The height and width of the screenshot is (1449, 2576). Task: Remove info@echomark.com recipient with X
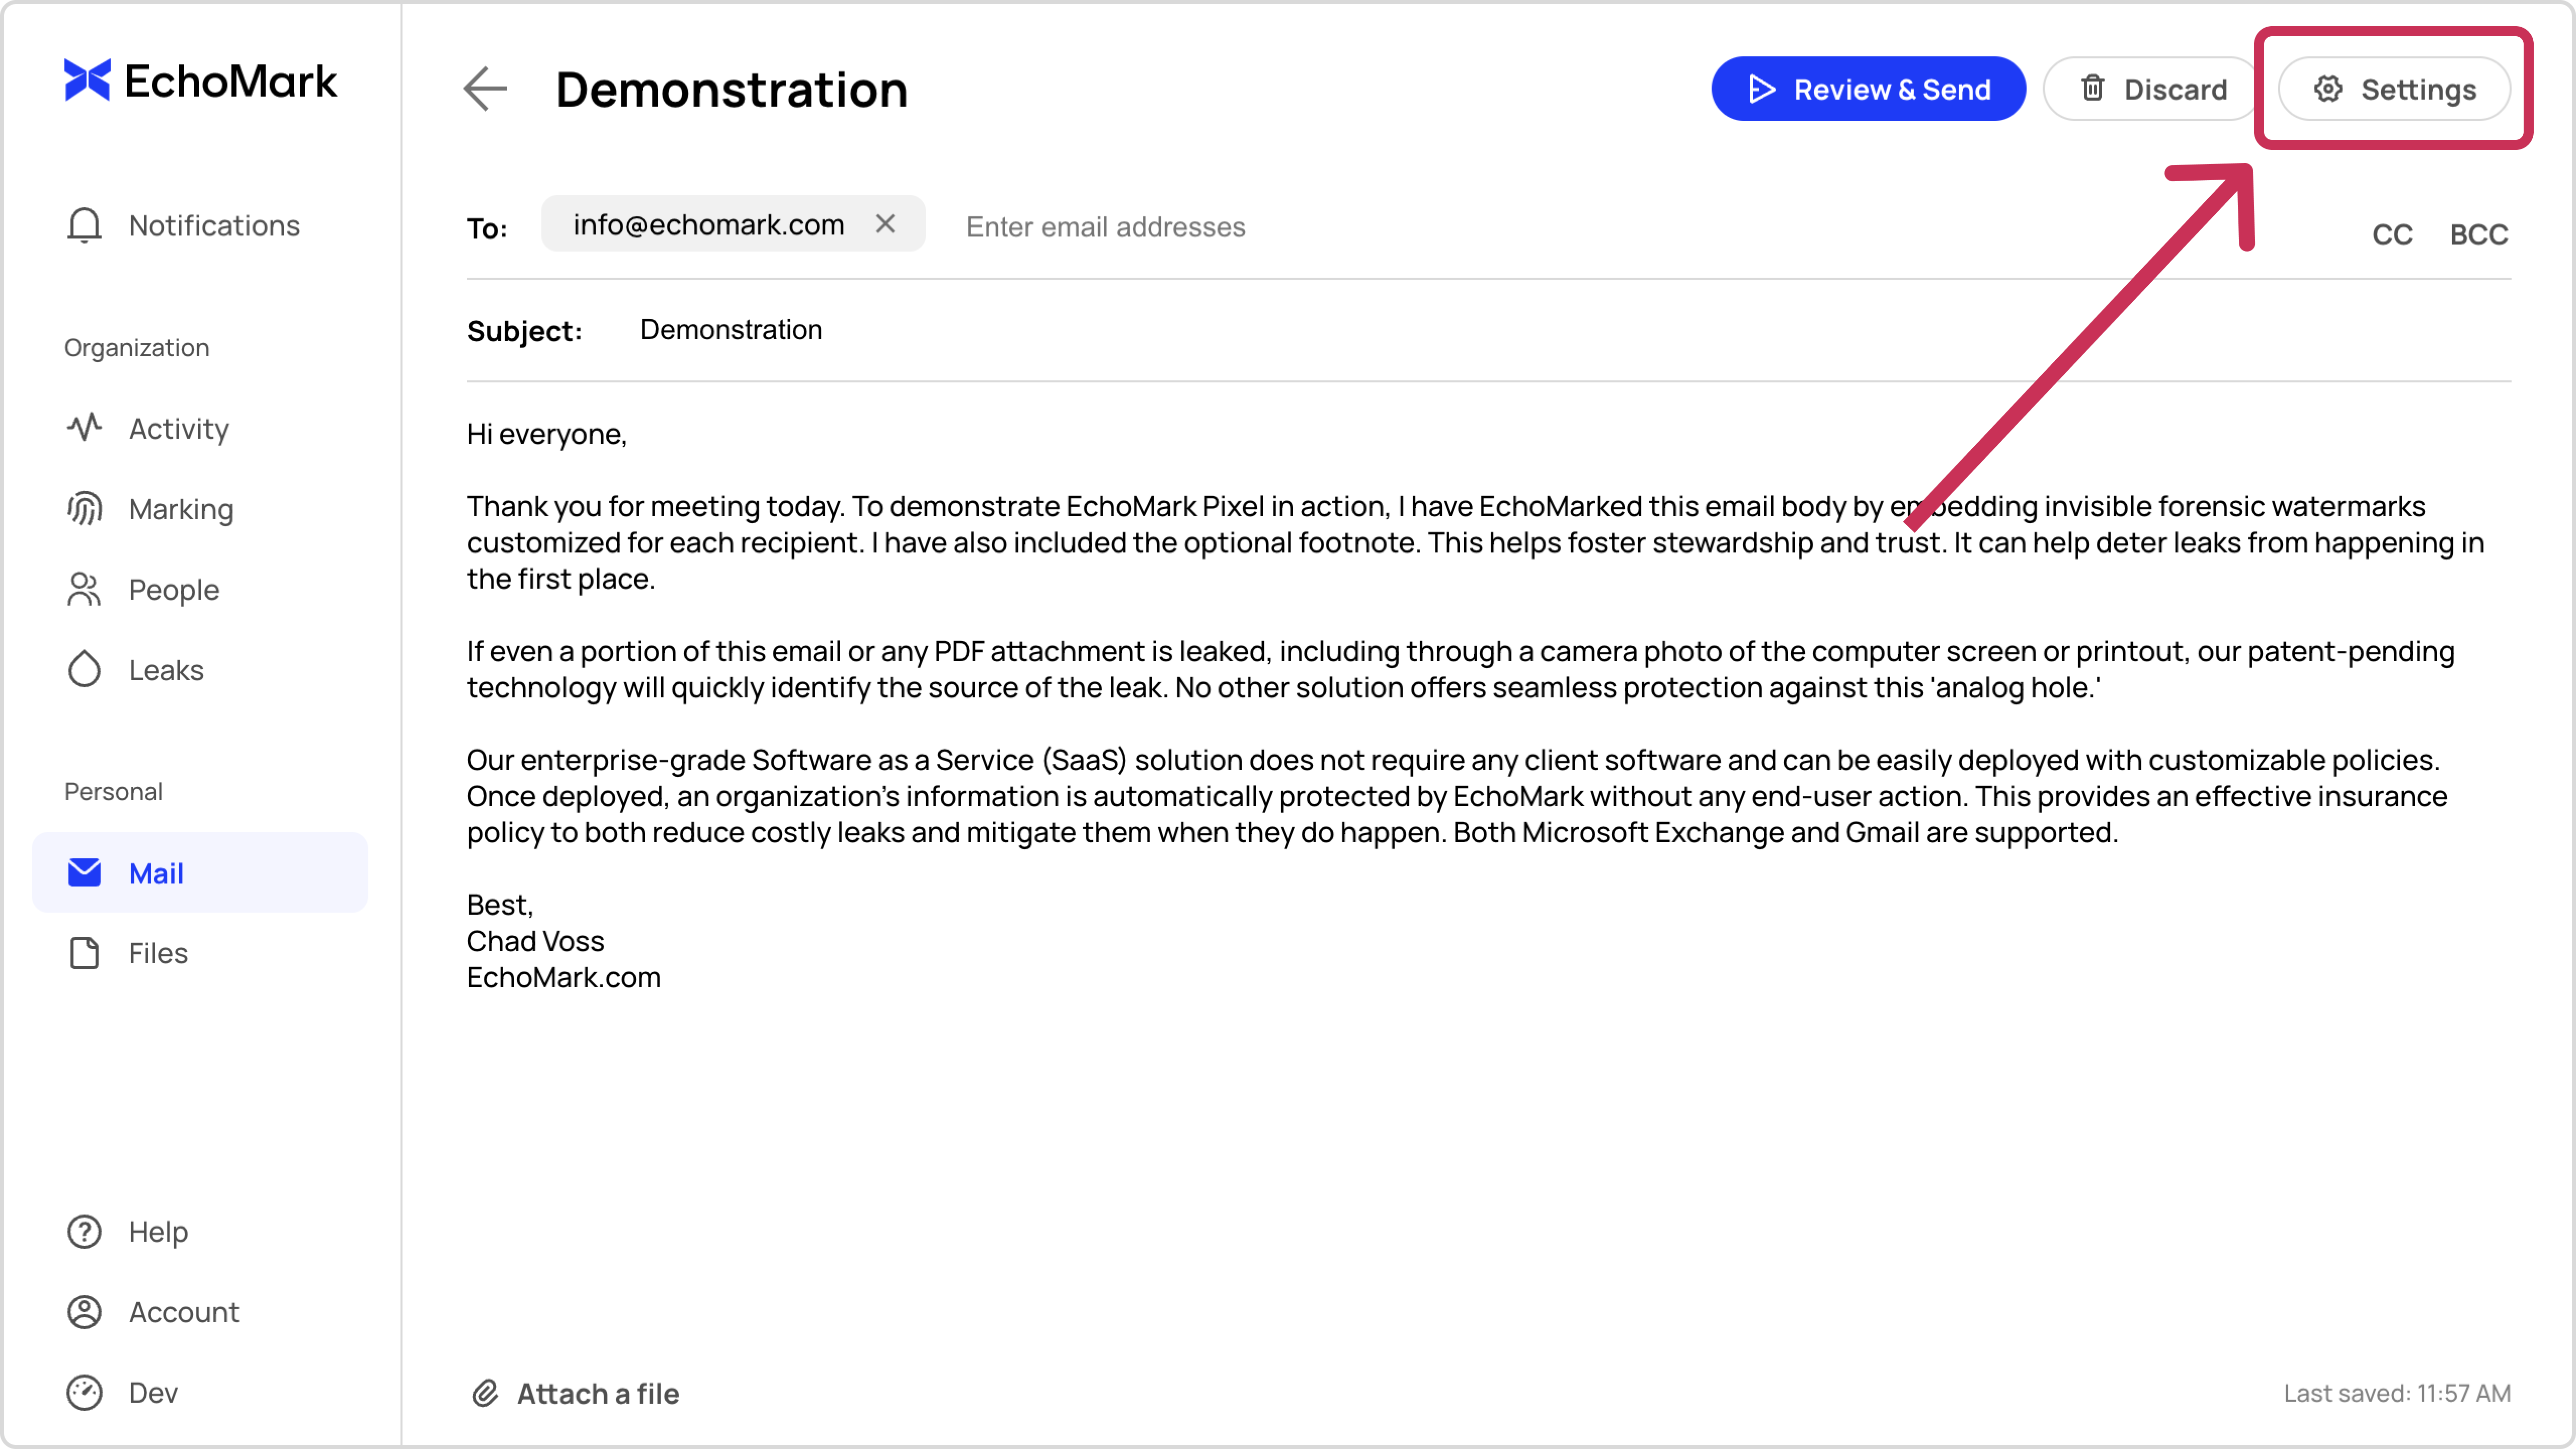[885, 224]
